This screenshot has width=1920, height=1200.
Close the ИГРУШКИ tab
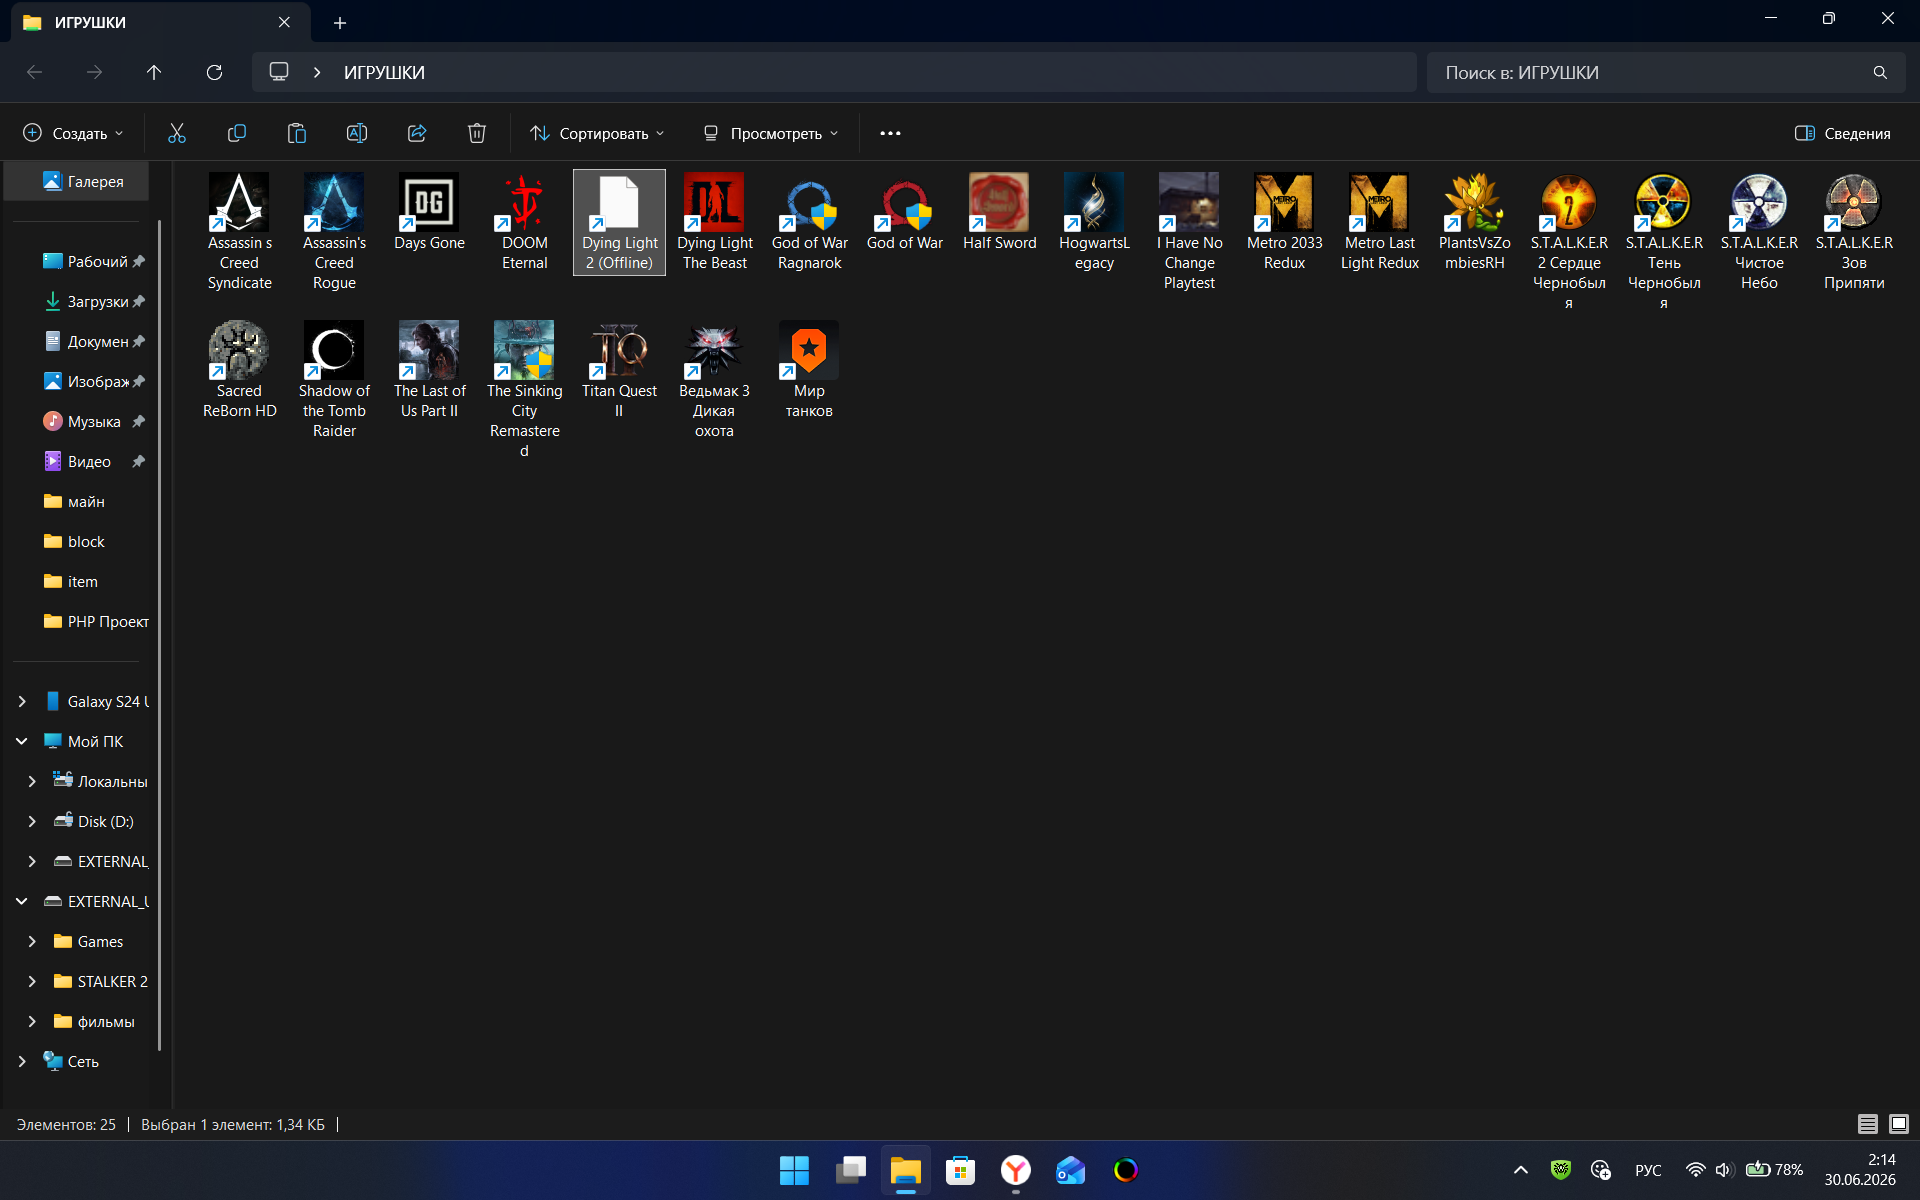pyautogui.click(x=284, y=22)
